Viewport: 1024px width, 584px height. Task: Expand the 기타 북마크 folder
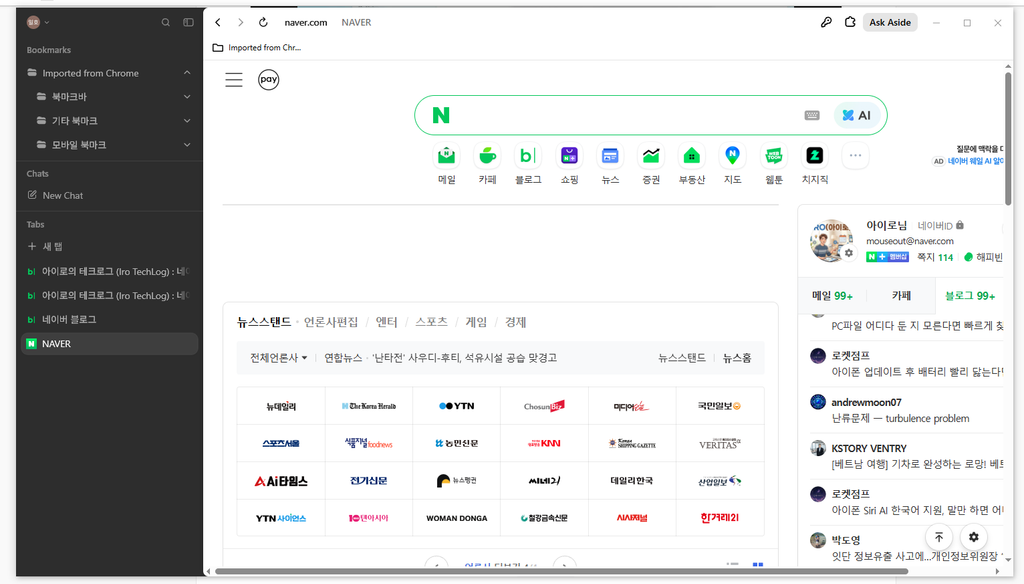[x=187, y=121]
